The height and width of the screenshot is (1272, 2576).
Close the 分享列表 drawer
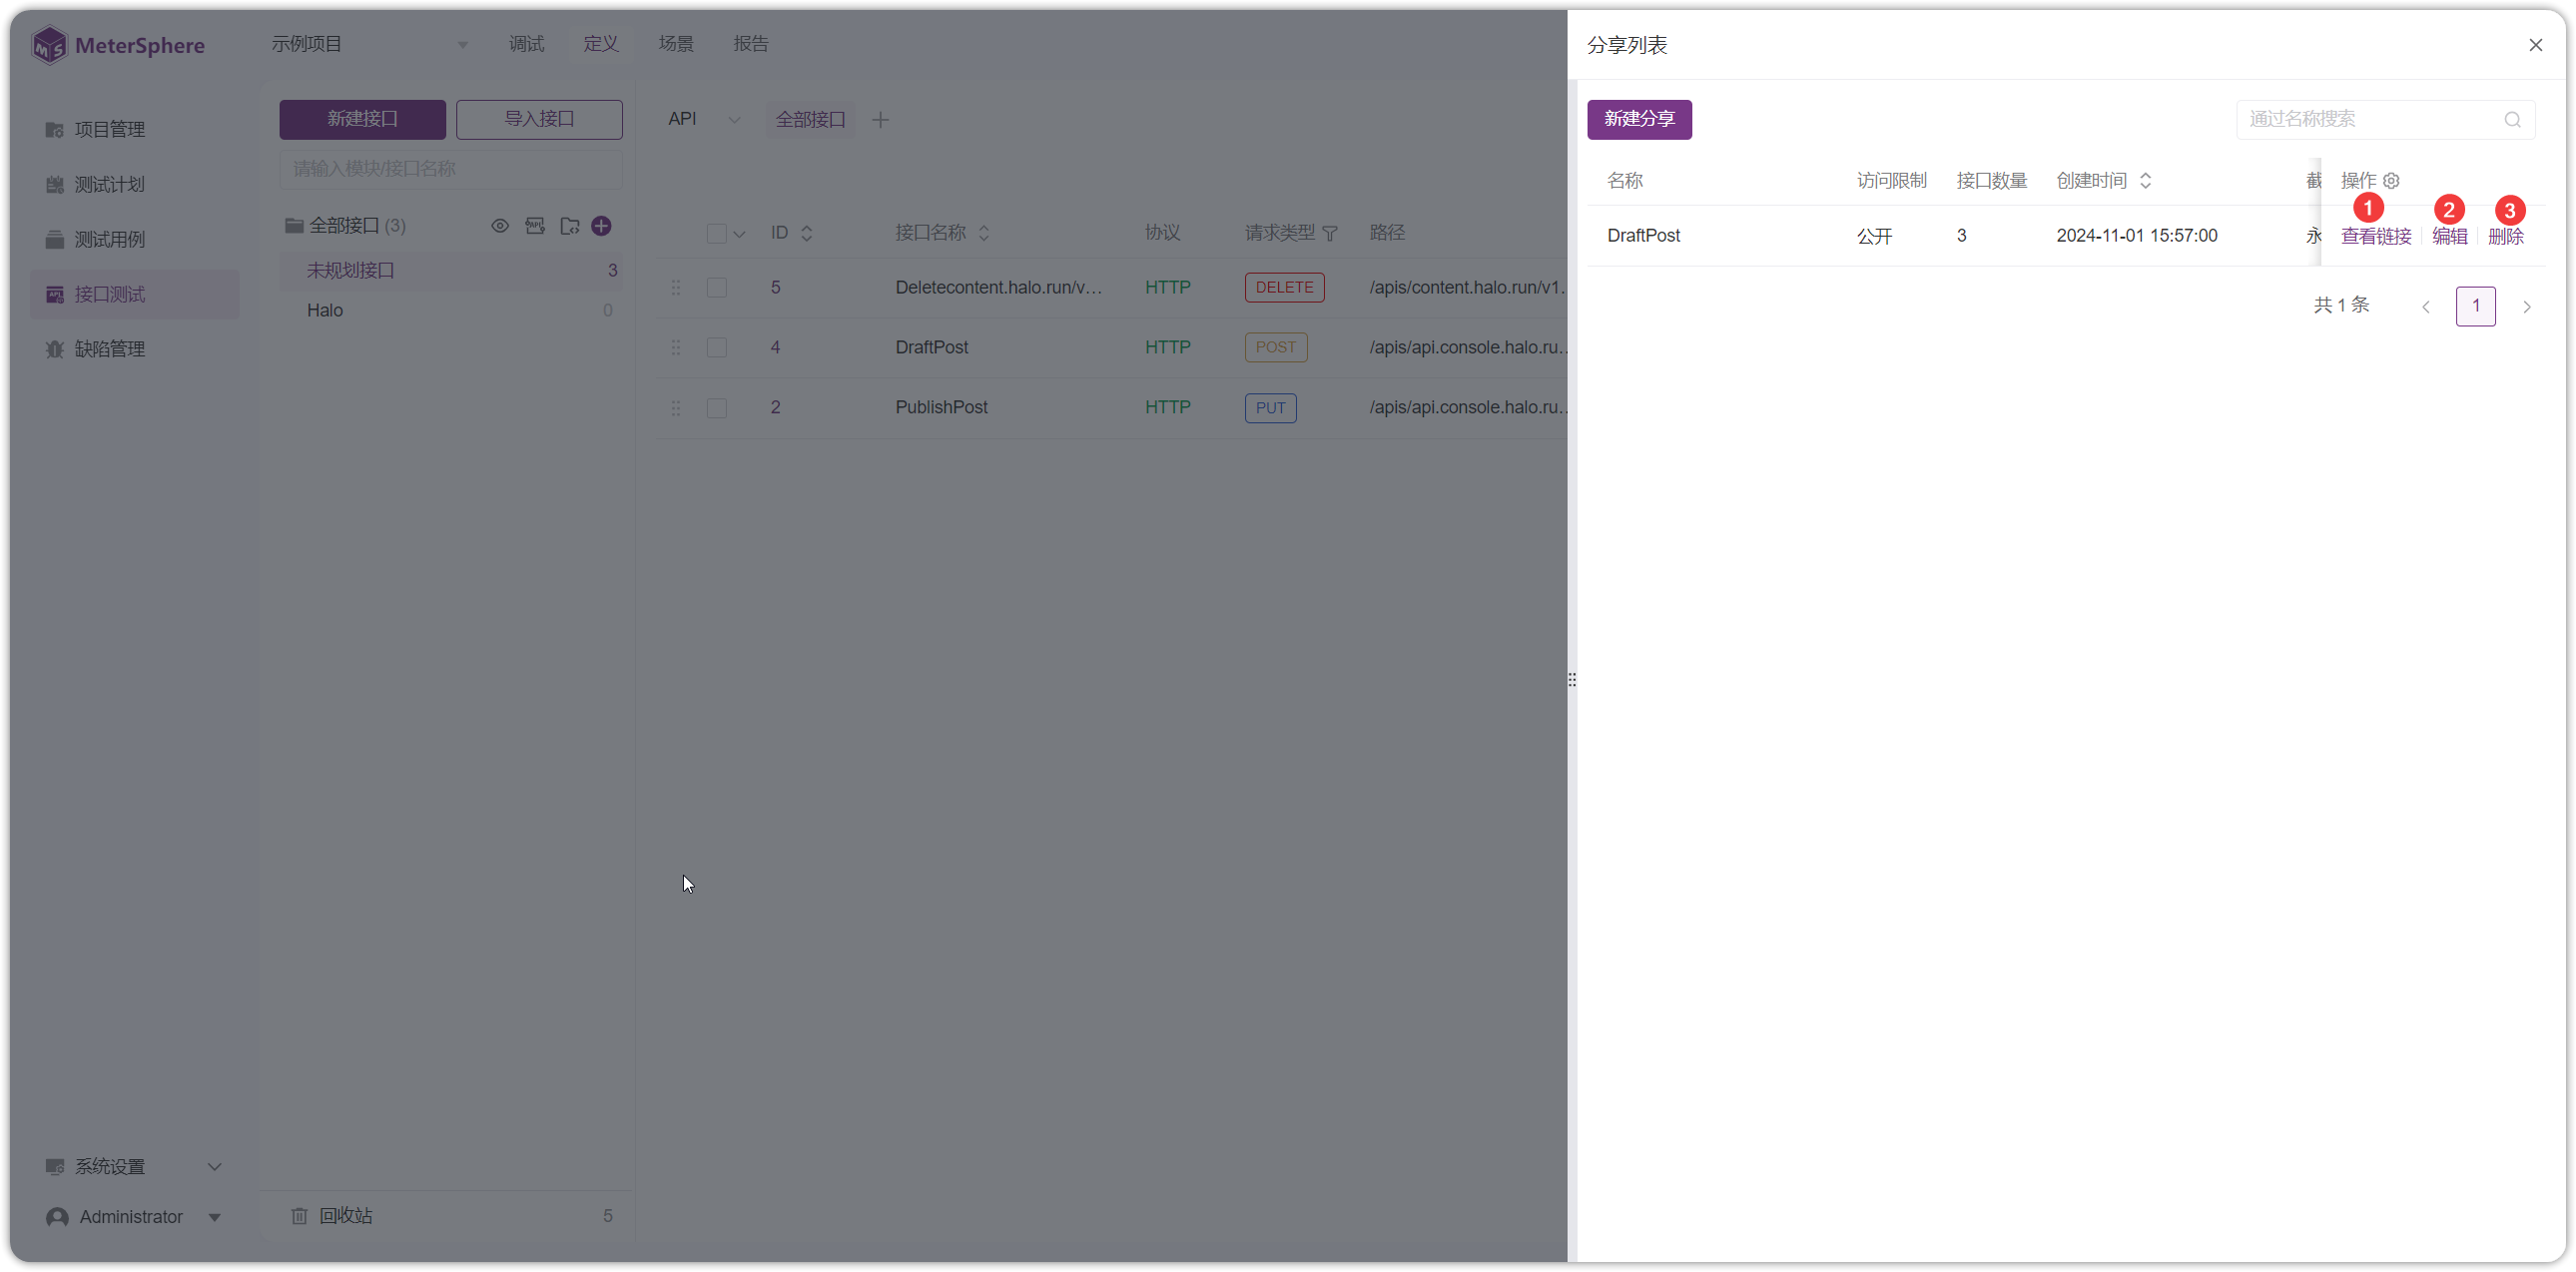(x=2535, y=45)
